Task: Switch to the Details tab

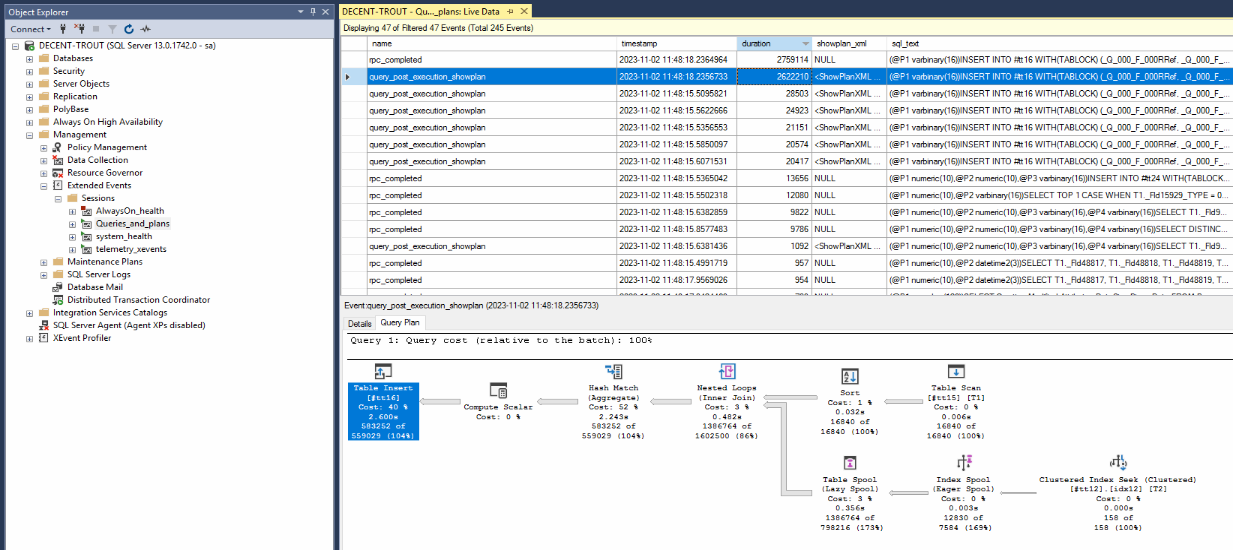Action: [359, 323]
